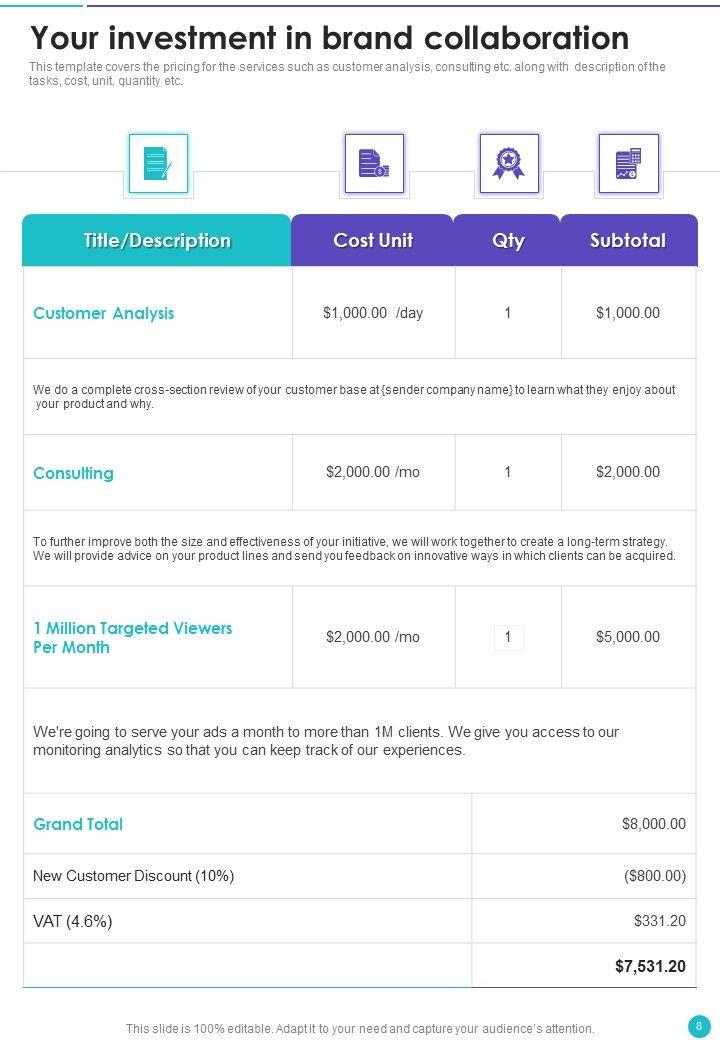Open the Customer Analysis item title

[104, 313]
